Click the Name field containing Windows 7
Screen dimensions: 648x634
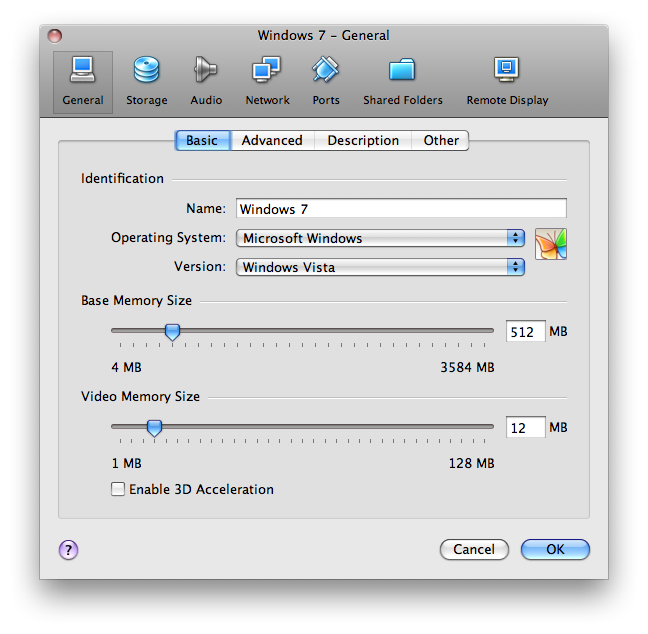coord(401,208)
